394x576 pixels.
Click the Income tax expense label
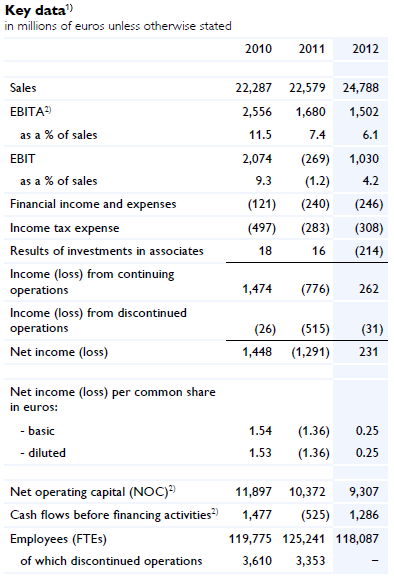tap(65, 228)
